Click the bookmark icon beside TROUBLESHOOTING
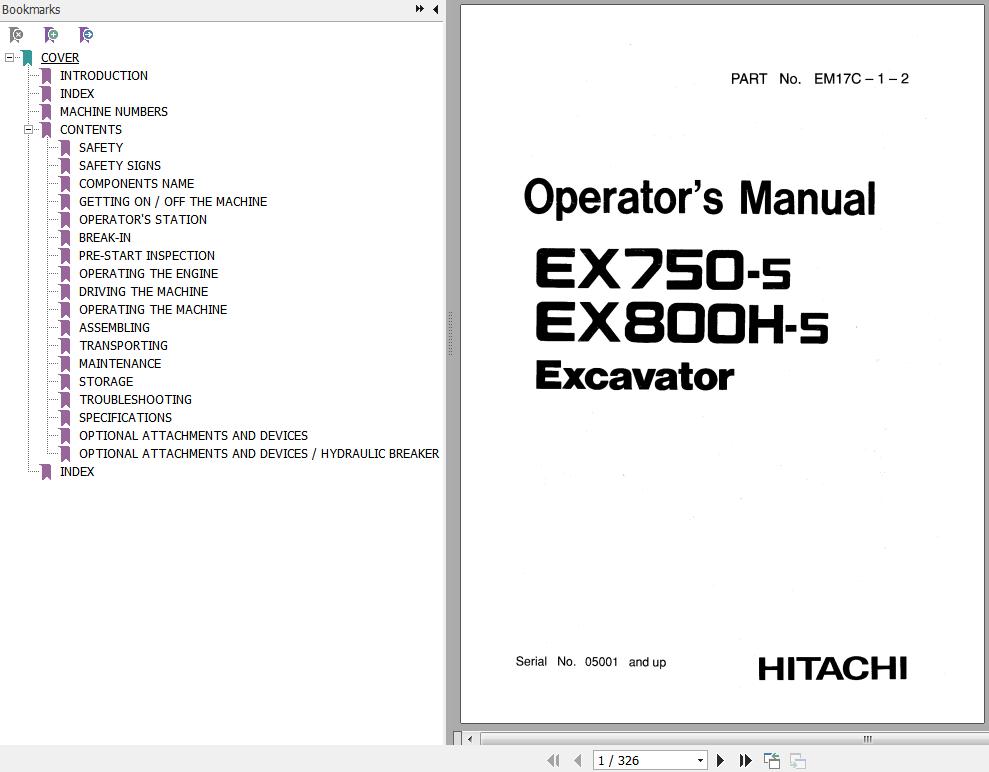The image size is (989, 772). pos(65,399)
